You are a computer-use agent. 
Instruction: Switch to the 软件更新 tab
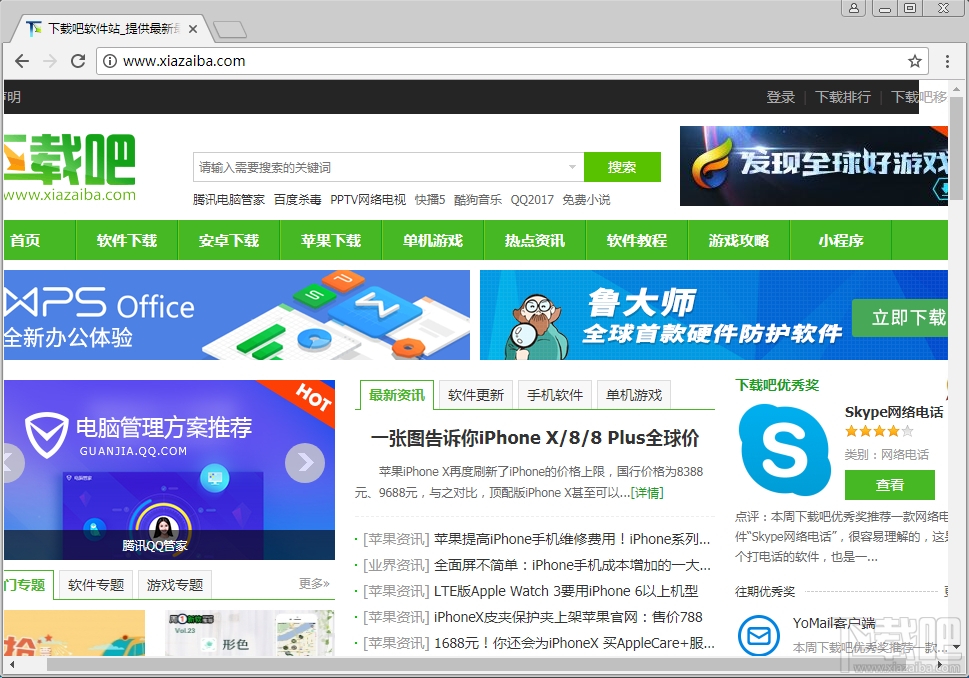coord(476,395)
